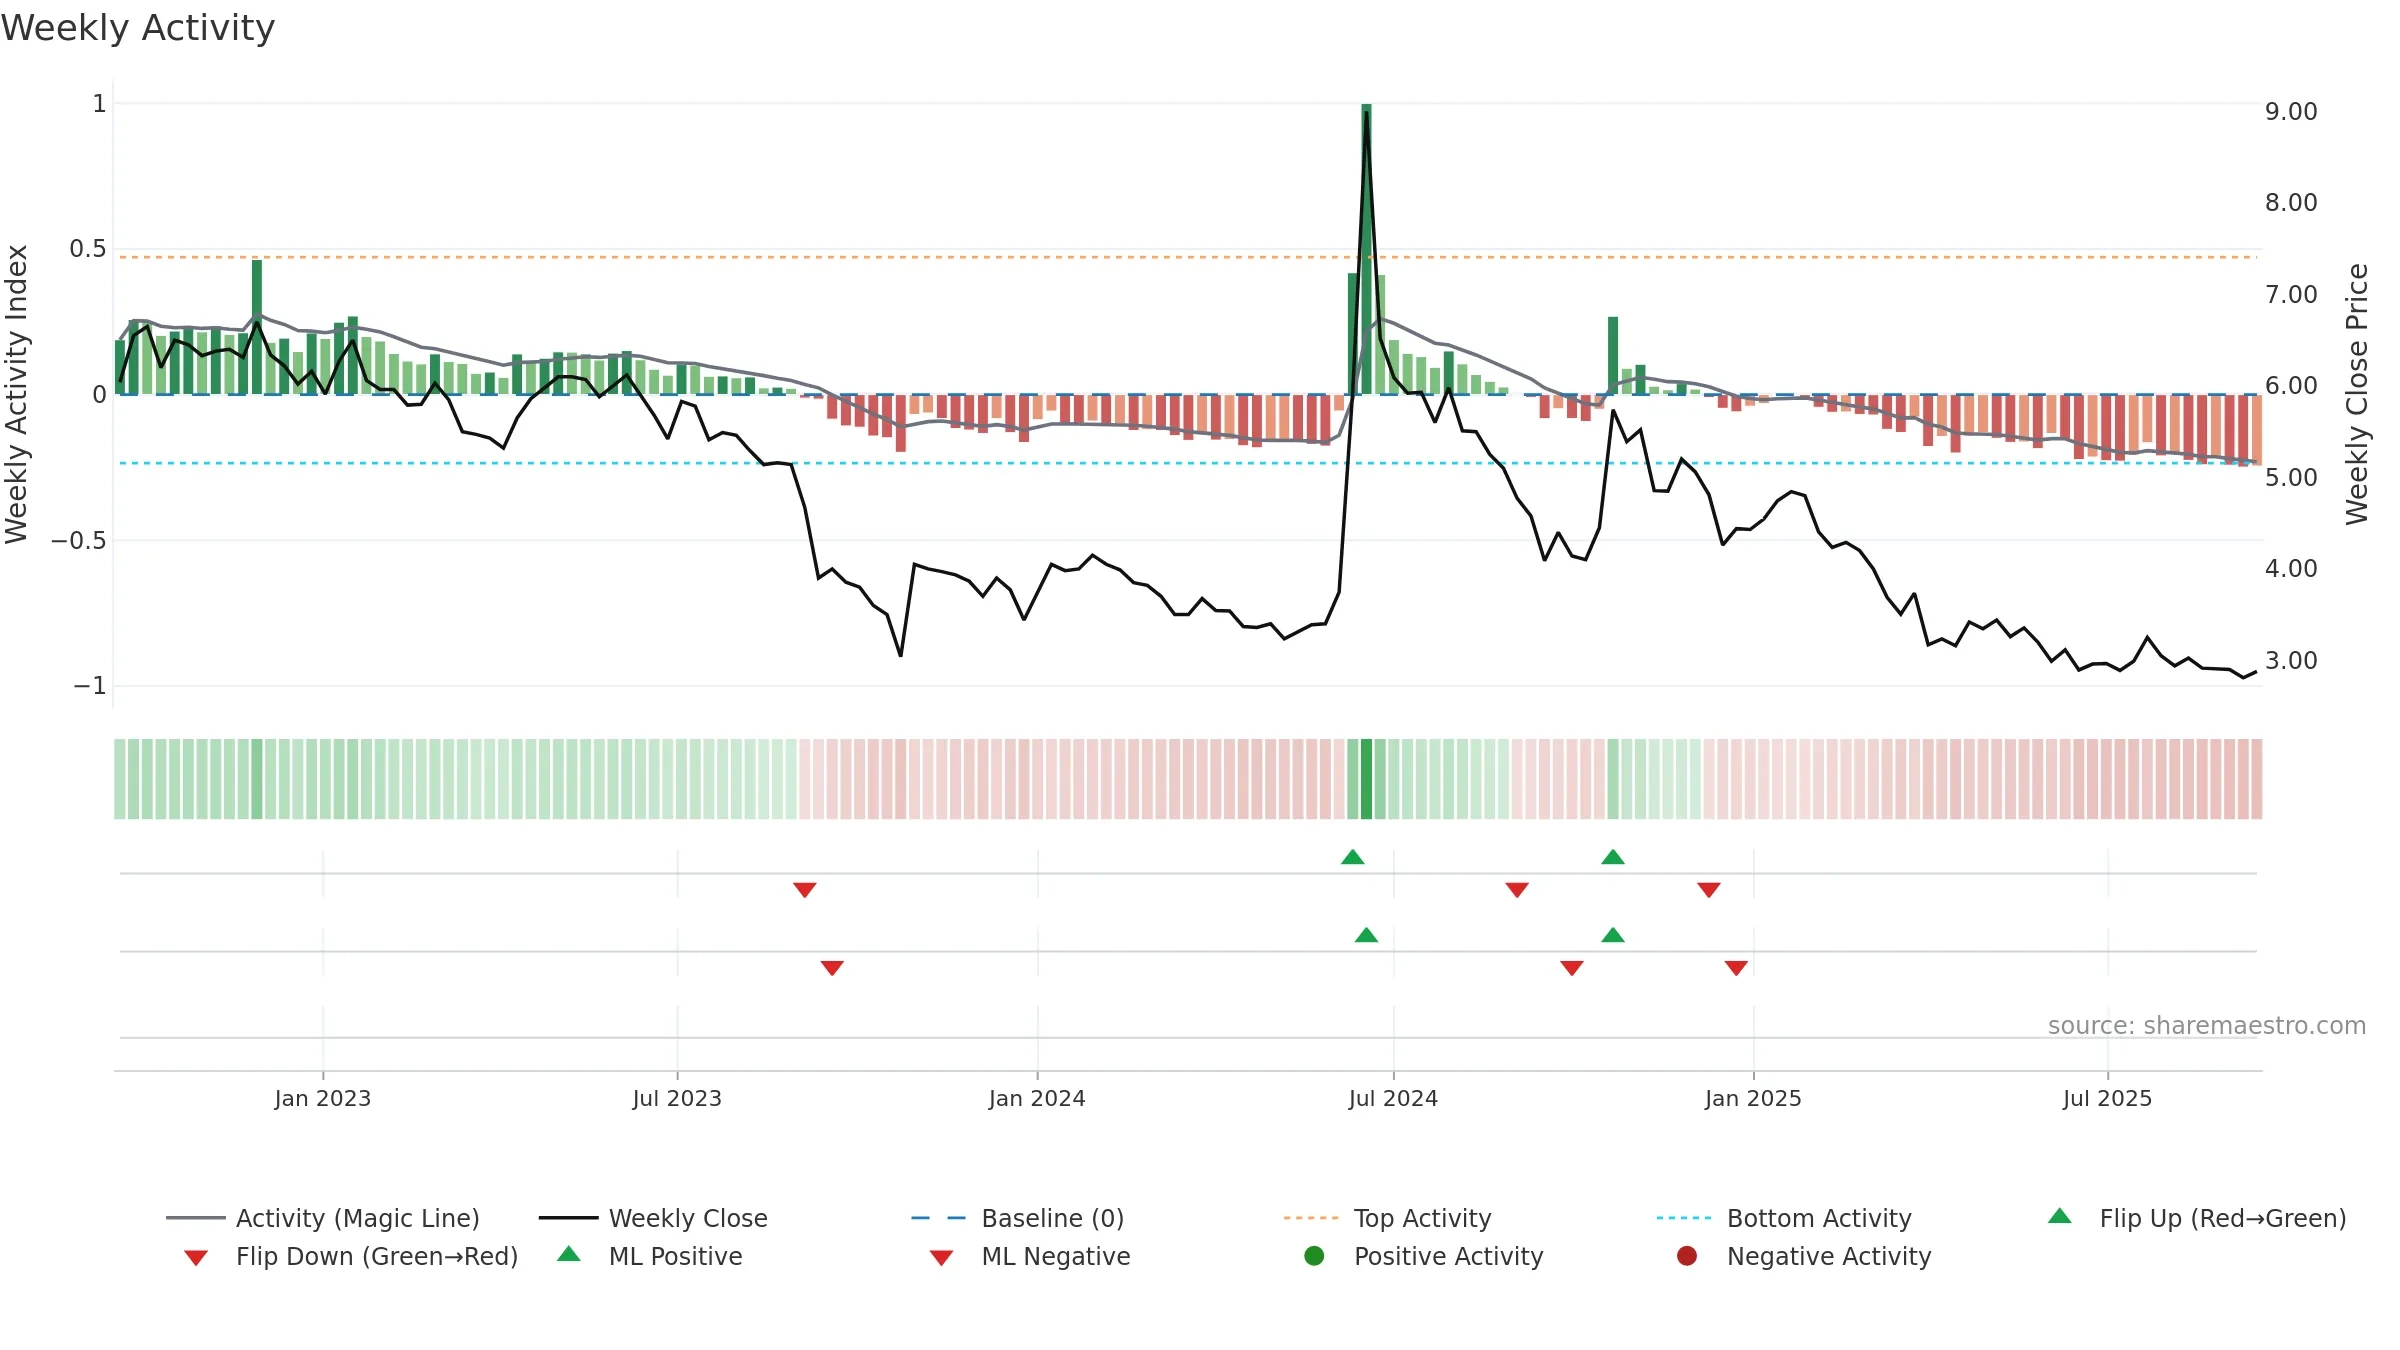The height and width of the screenshot is (1350, 2400).
Task: Toggle Flip Down (Green→Red) legend entry
Action: point(351,1256)
